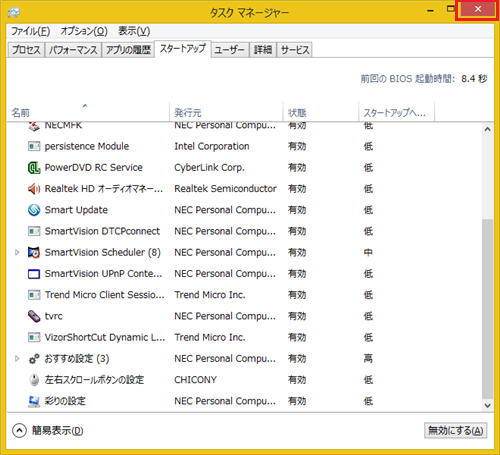Switch to the アプリの履歴 tab
The width and height of the screenshot is (500, 455).
pos(128,50)
